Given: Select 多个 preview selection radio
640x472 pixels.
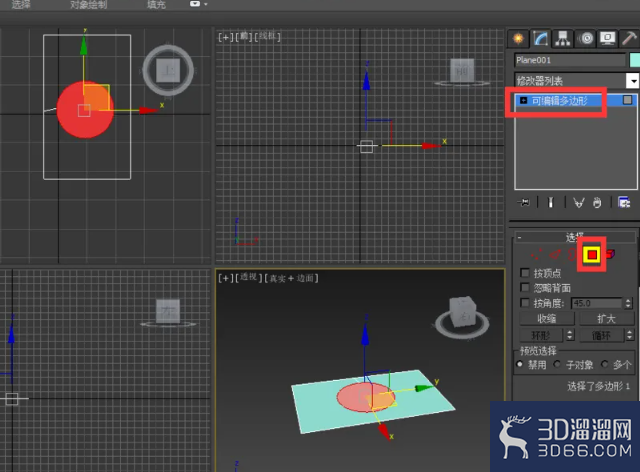Looking at the screenshot, I should click(604, 364).
